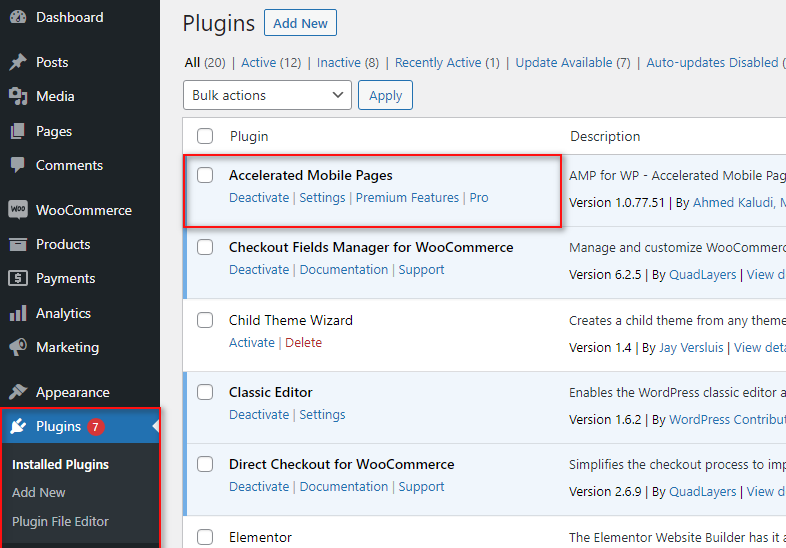Click the Pages icon in sidebar
786x548 pixels.
point(18,131)
